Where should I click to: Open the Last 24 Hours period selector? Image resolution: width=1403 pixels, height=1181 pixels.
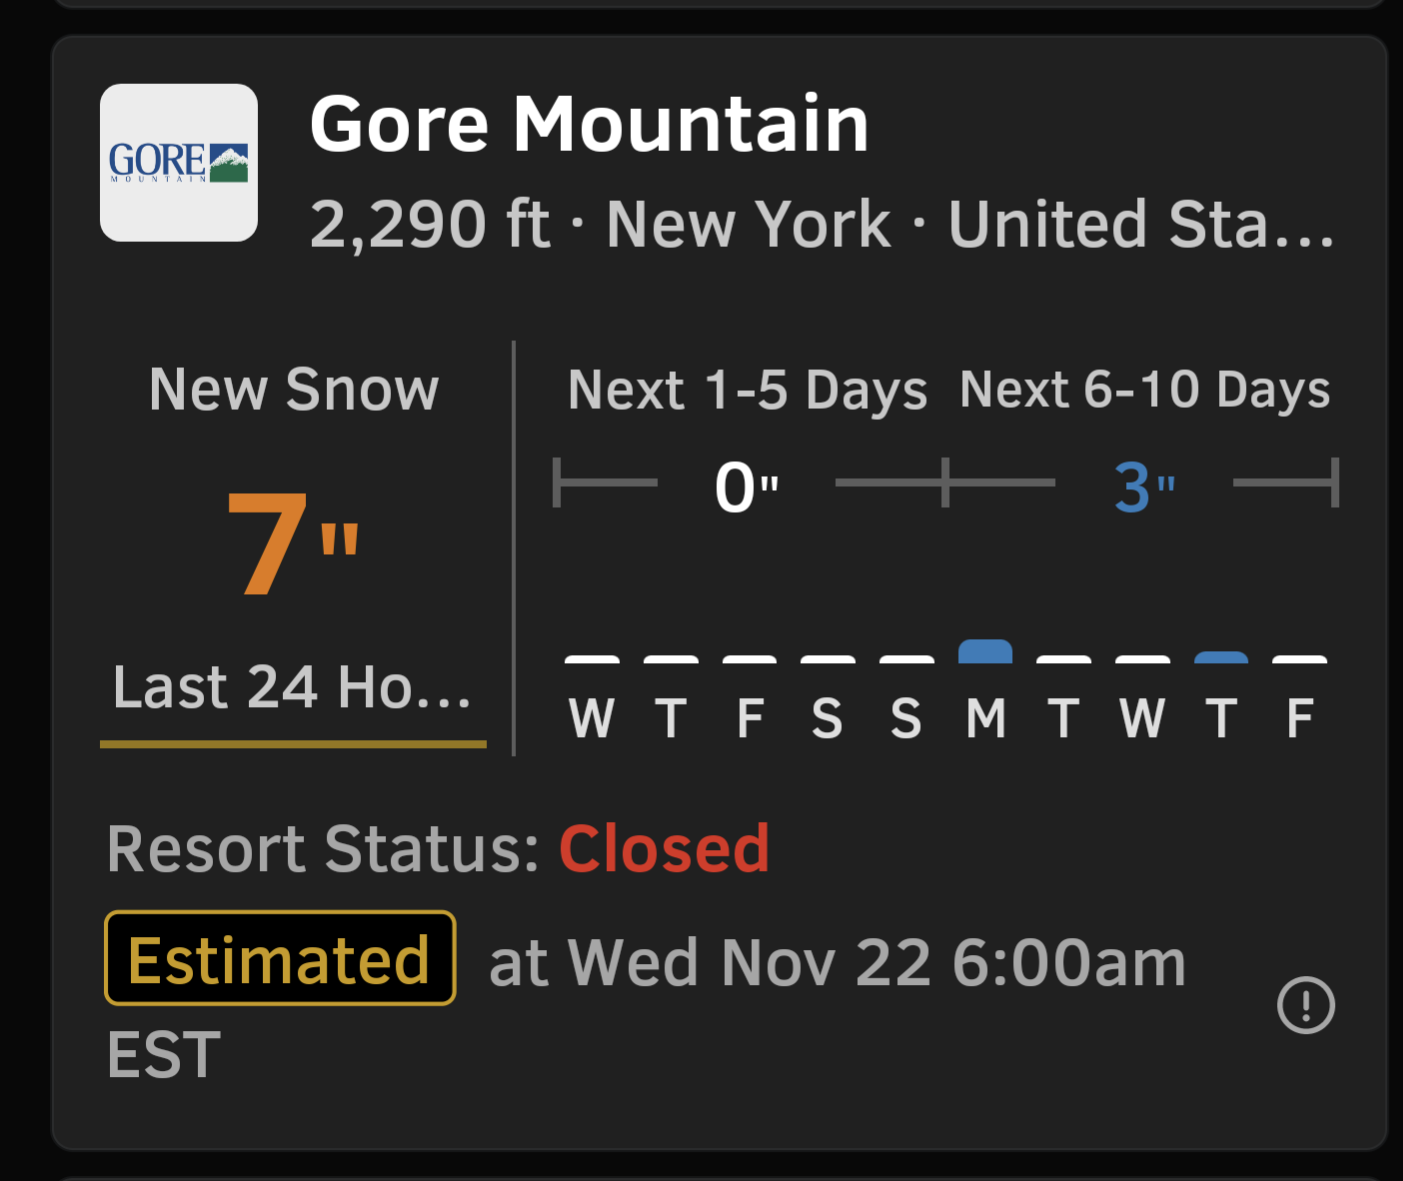(x=292, y=688)
